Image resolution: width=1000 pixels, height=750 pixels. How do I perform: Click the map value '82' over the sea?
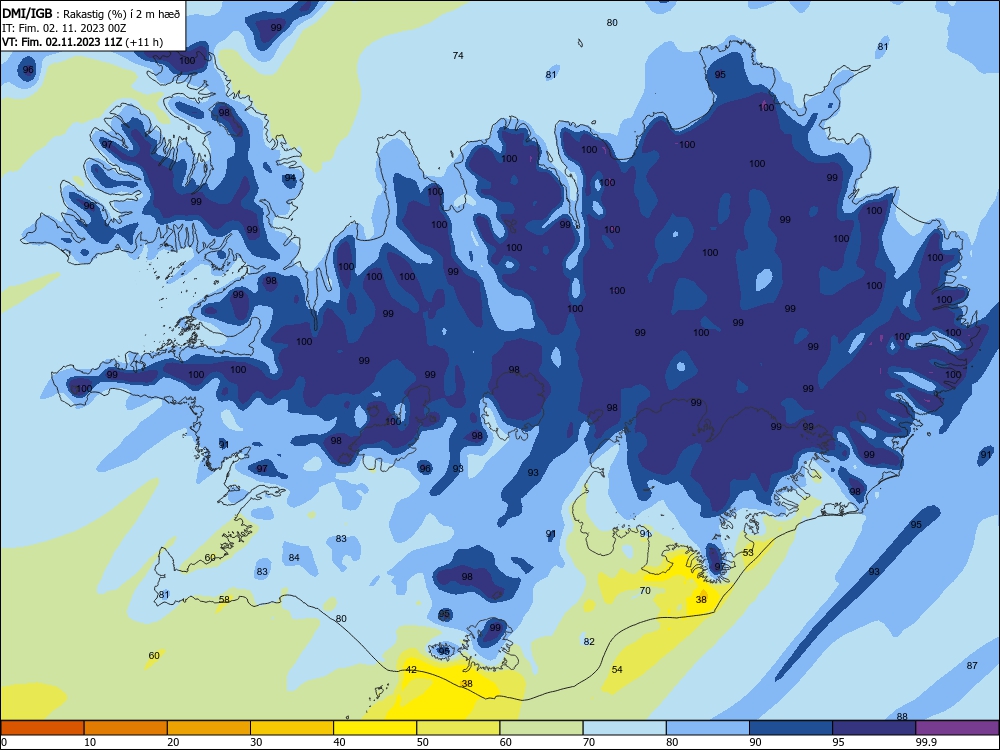[x=589, y=642]
